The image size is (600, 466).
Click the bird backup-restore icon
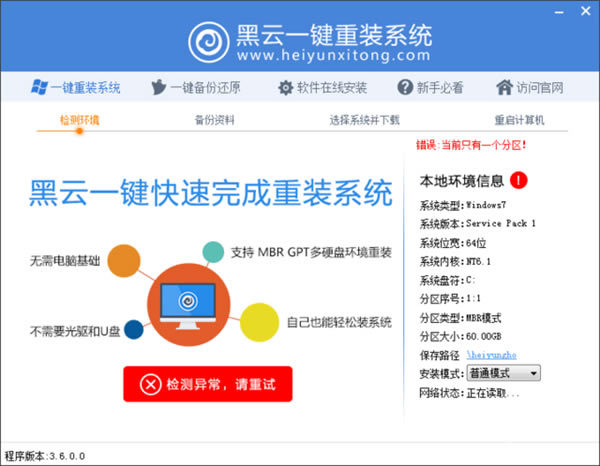(x=158, y=87)
